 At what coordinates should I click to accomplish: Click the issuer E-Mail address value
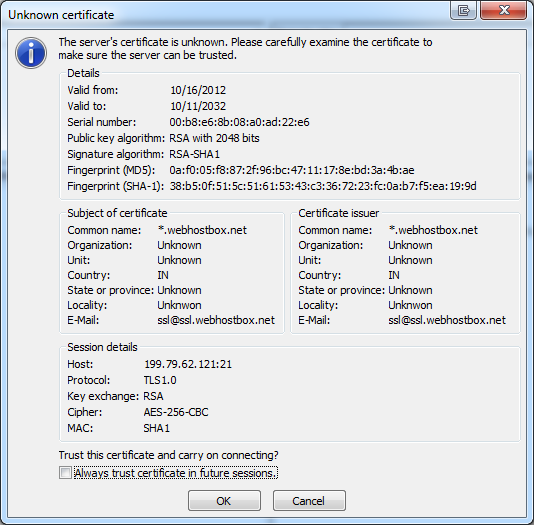point(447,320)
